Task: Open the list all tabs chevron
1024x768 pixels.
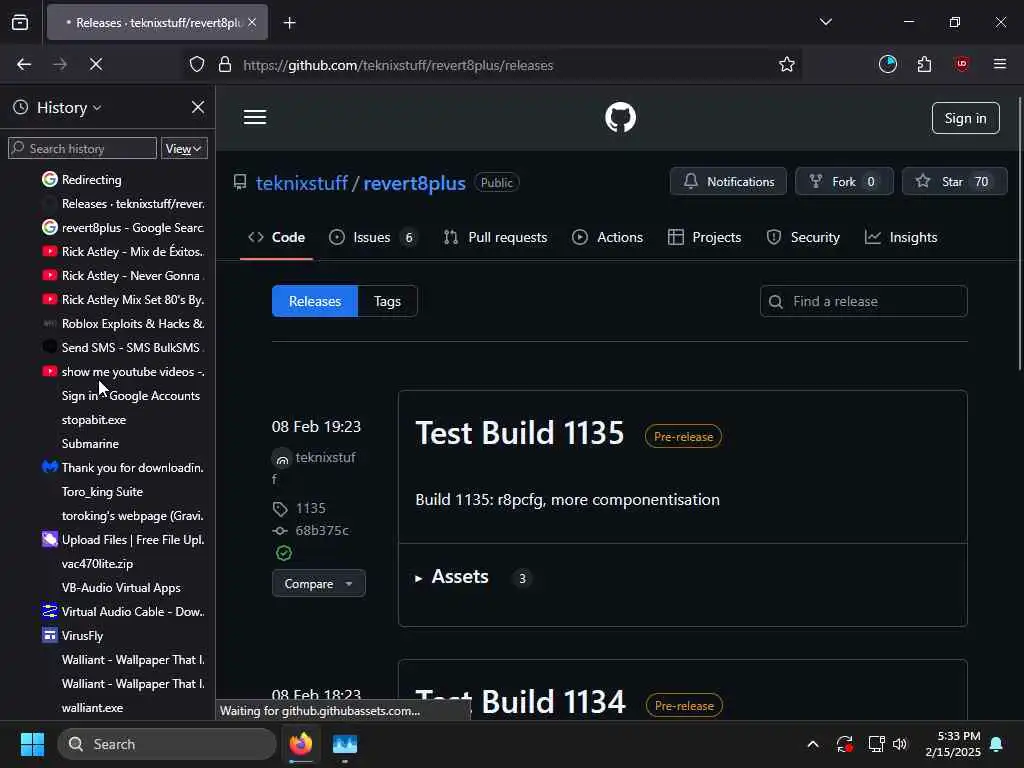Action: coord(825,22)
